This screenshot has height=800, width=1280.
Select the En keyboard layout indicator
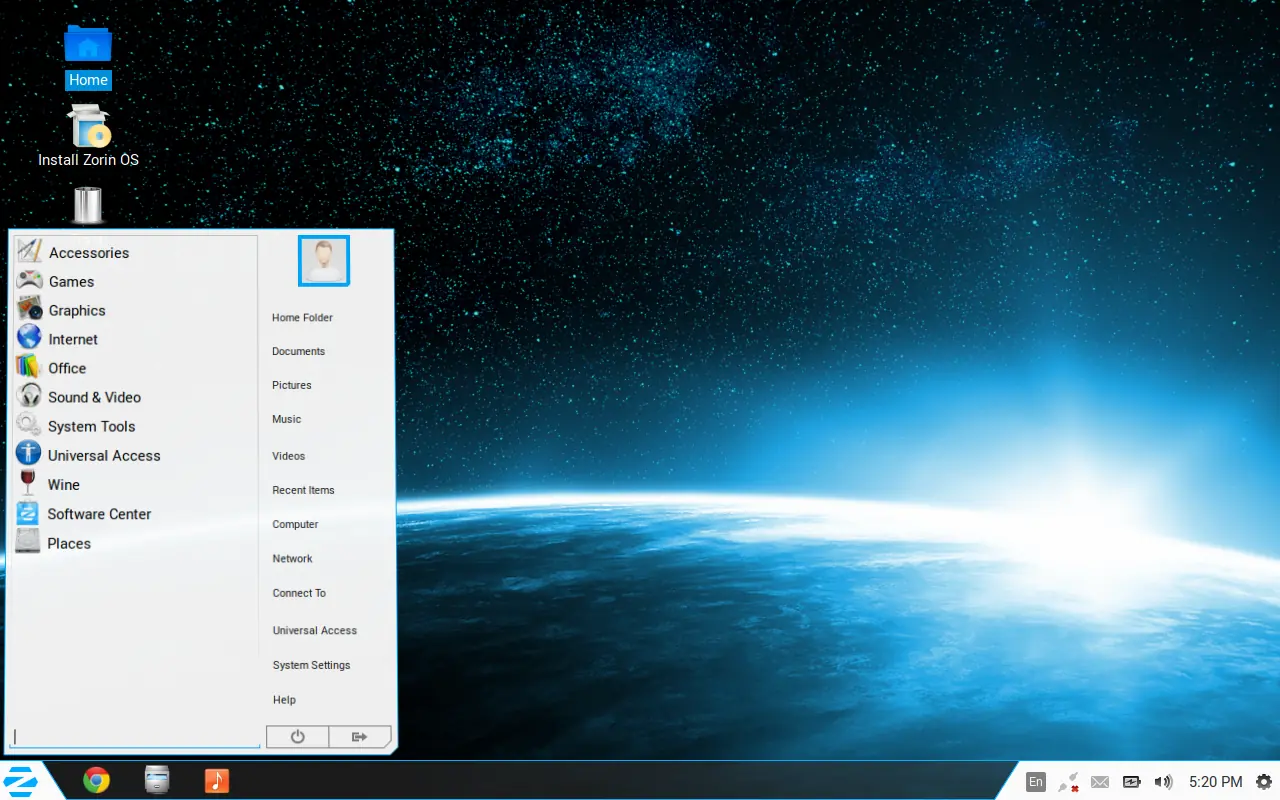tap(1036, 782)
